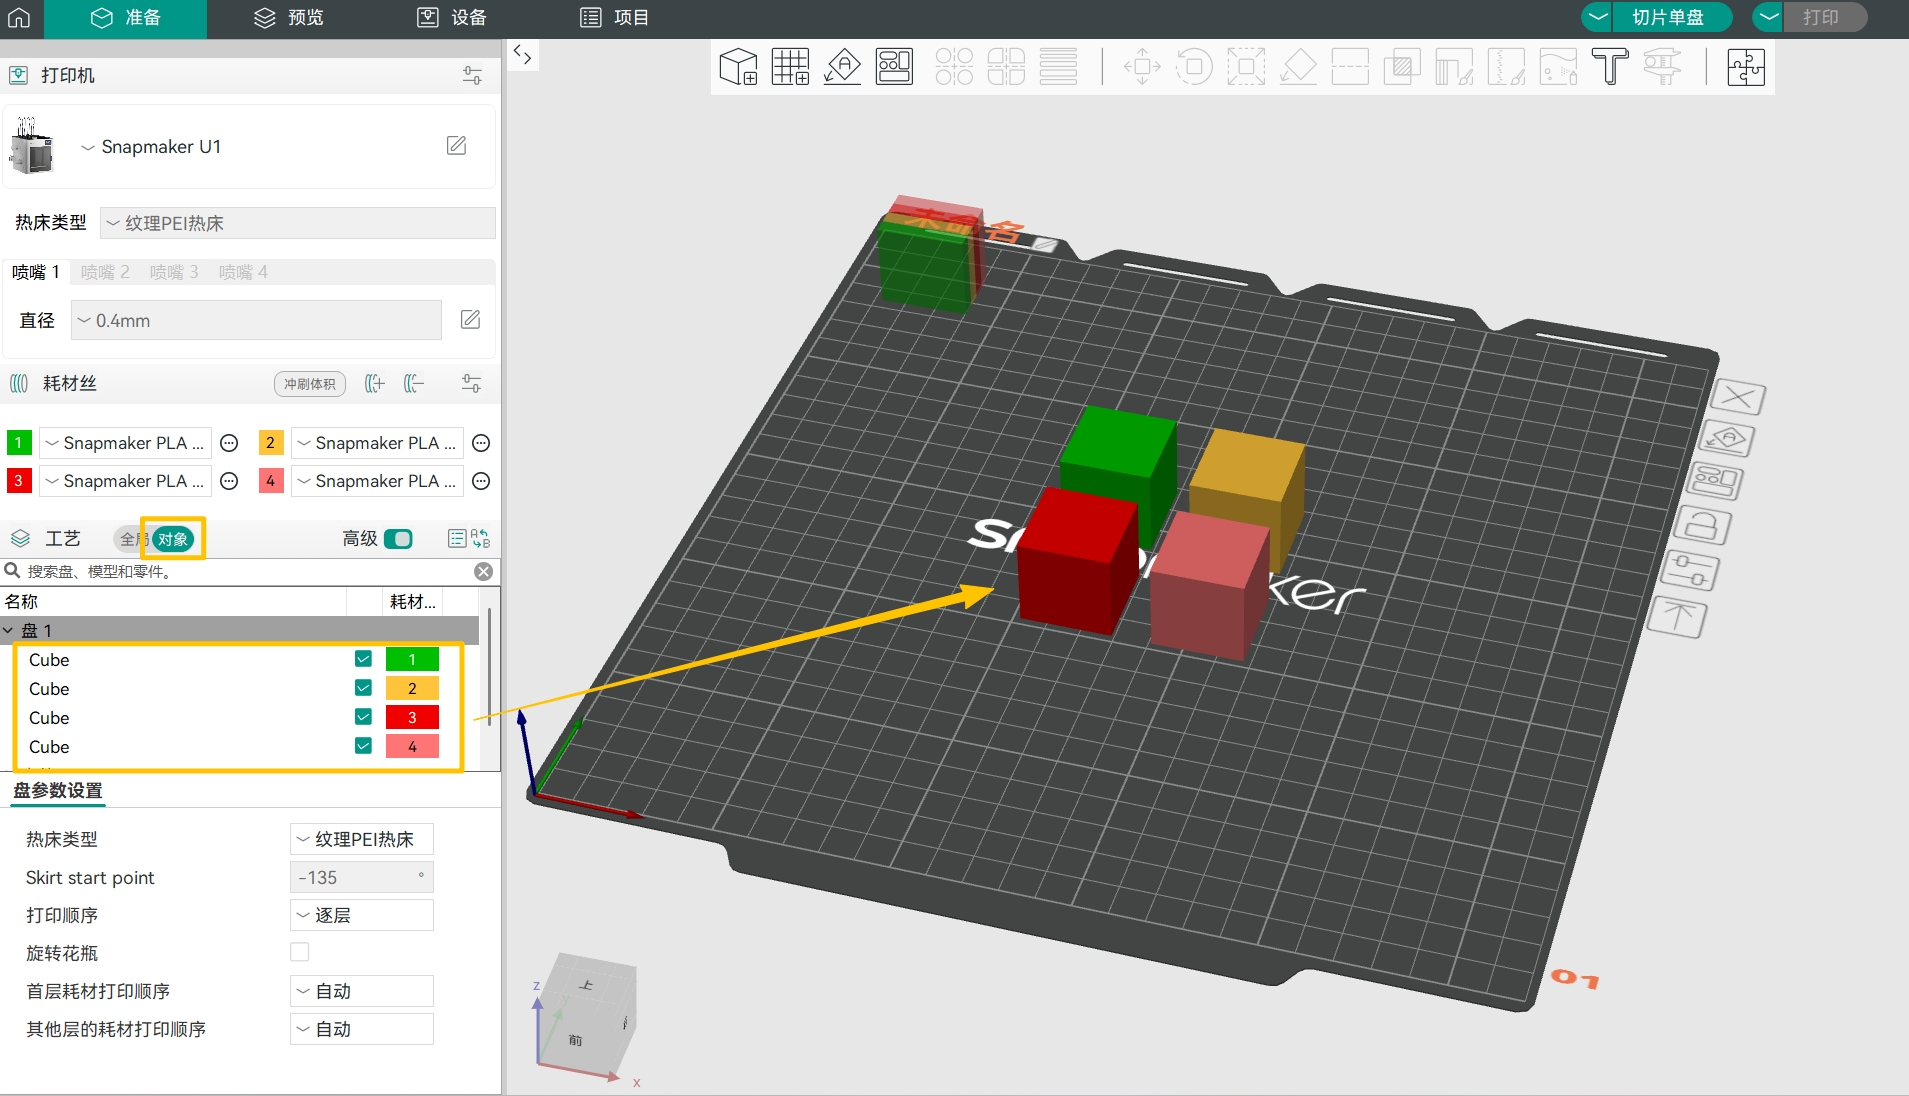Open filament 1 more options icon

[229, 443]
